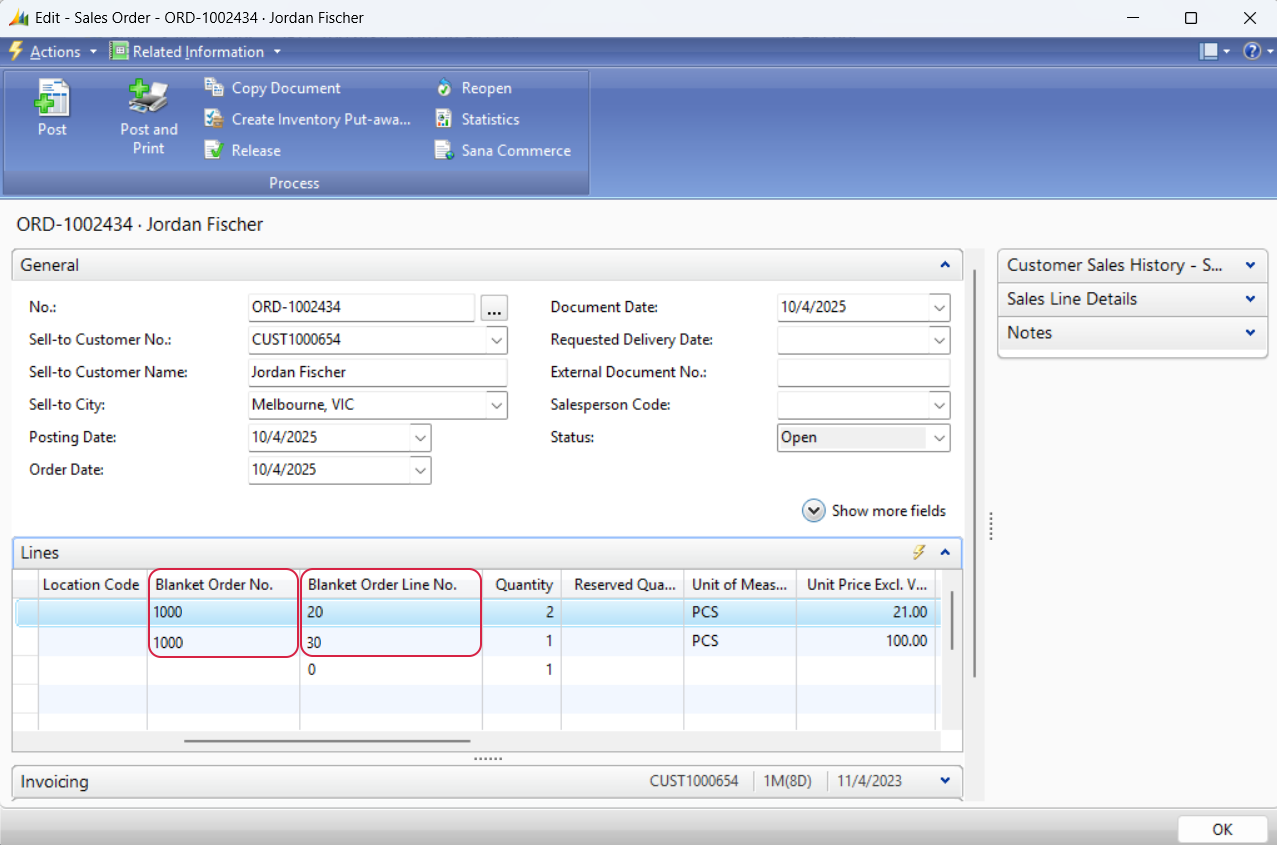
Task: Click the External Document No. input field
Action: click(862, 372)
